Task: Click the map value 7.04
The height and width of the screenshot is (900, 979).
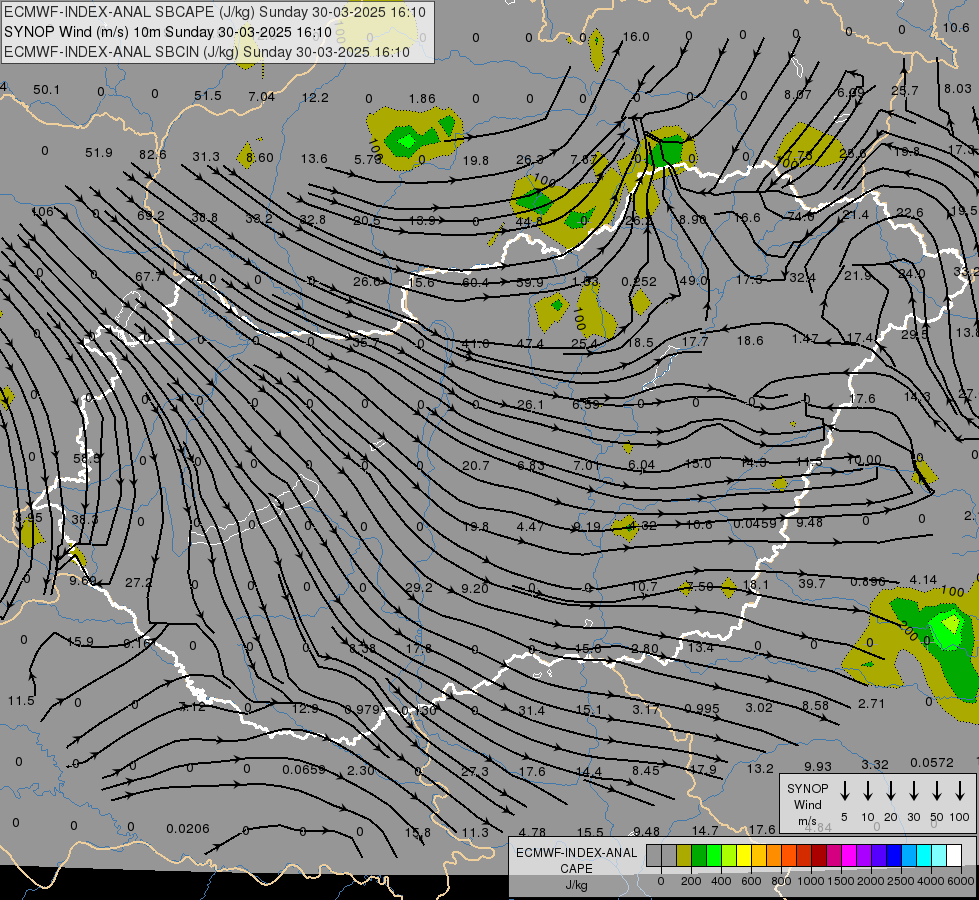Action: click(261, 96)
